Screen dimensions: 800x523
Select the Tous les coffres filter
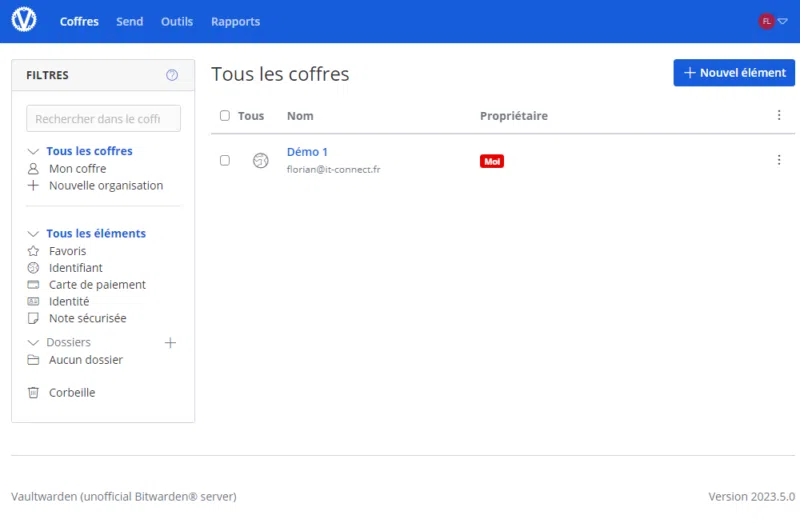[89, 151]
